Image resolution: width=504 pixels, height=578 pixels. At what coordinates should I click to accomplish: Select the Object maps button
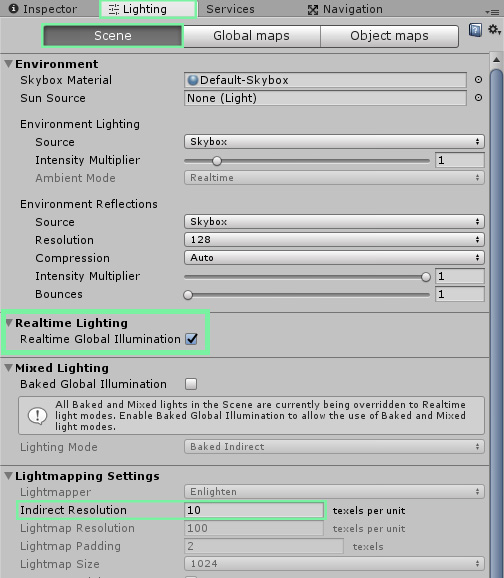[x=389, y=36]
